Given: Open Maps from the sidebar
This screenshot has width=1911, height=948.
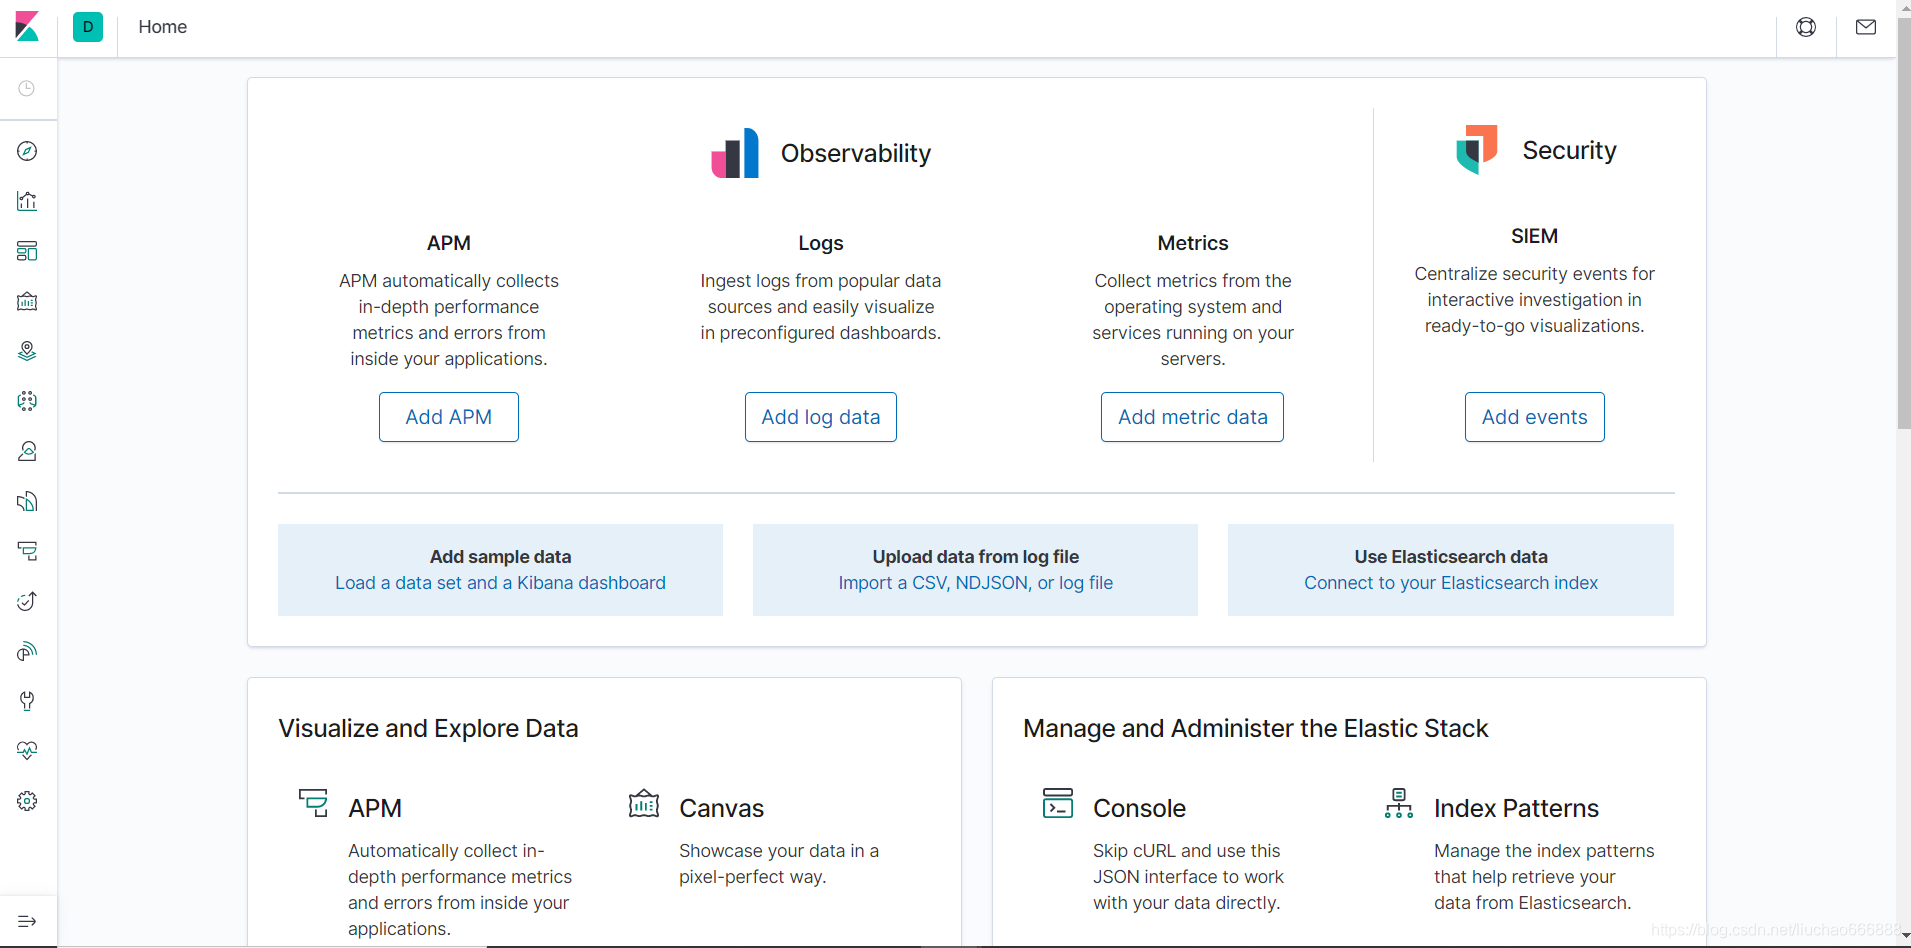Looking at the screenshot, I should click(27, 351).
